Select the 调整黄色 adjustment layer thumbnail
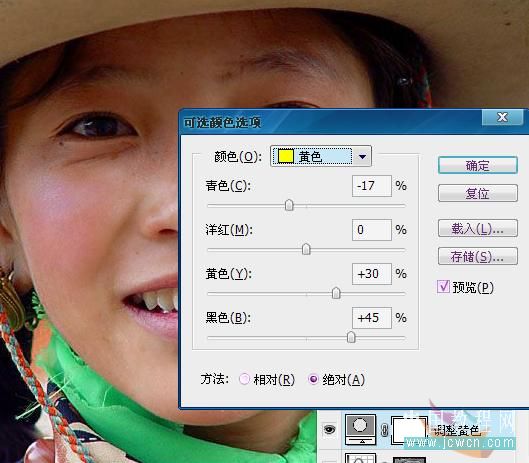The image size is (529, 463). [x=360, y=429]
